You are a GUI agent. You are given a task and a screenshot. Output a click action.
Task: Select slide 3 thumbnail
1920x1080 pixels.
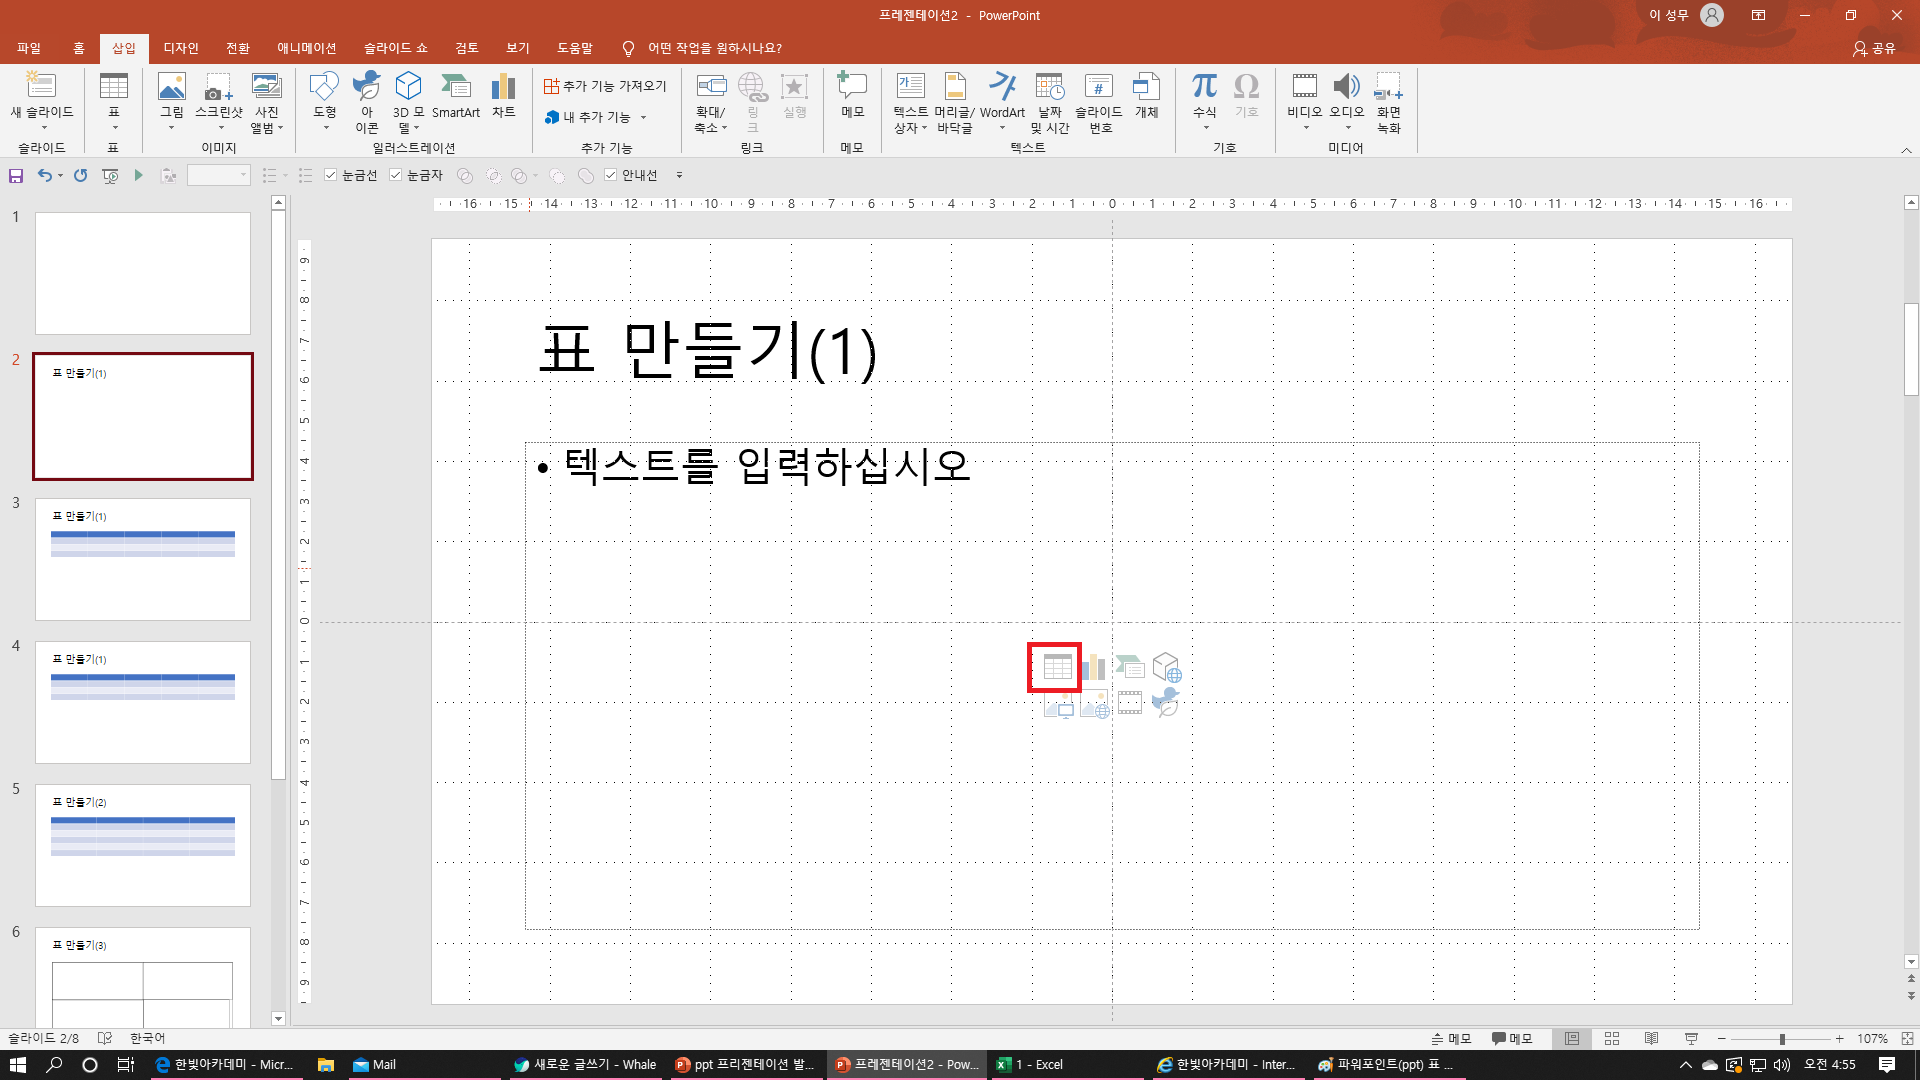point(143,559)
